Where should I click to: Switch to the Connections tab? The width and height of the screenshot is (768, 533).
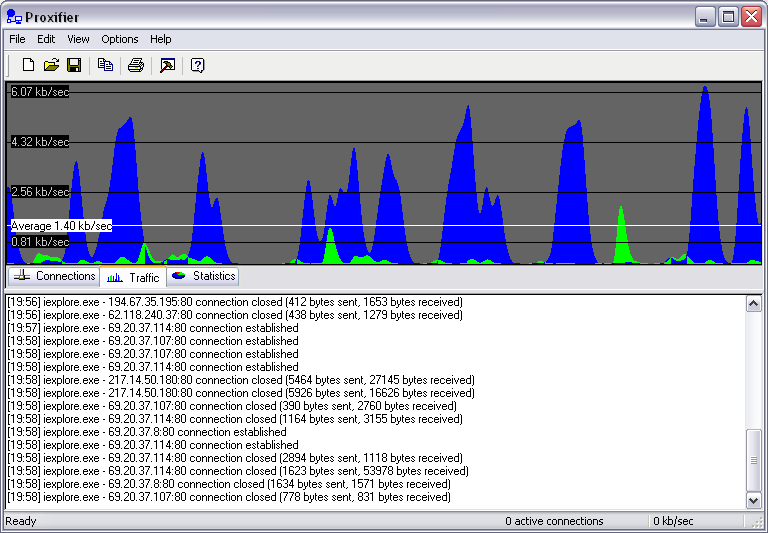click(54, 276)
